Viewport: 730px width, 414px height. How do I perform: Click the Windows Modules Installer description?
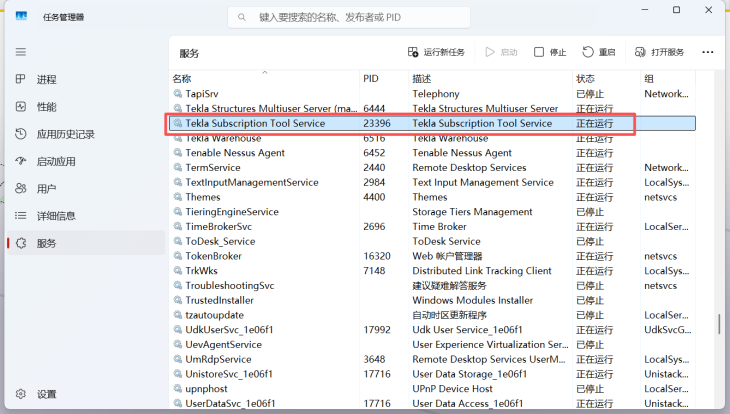472,300
